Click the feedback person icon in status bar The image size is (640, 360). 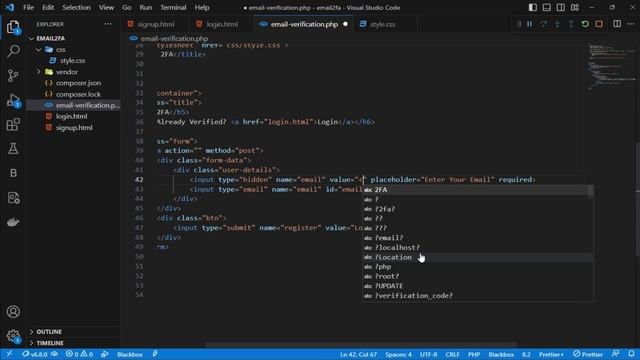click(x=616, y=354)
